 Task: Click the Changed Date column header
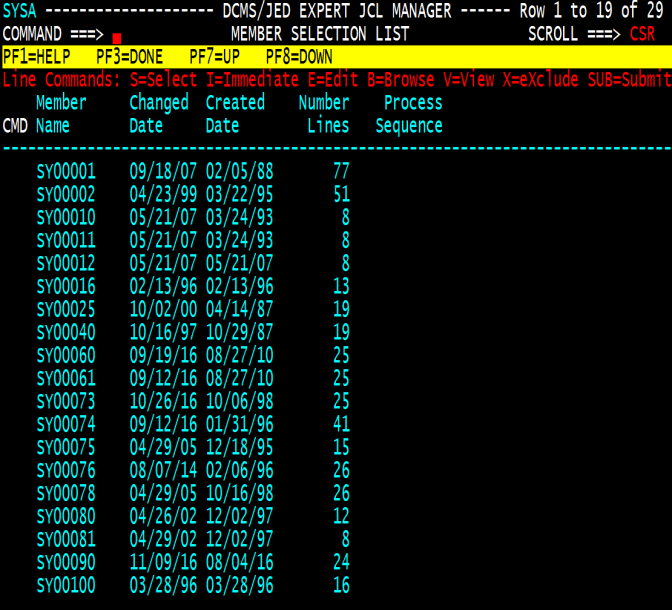[x=159, y=114]
